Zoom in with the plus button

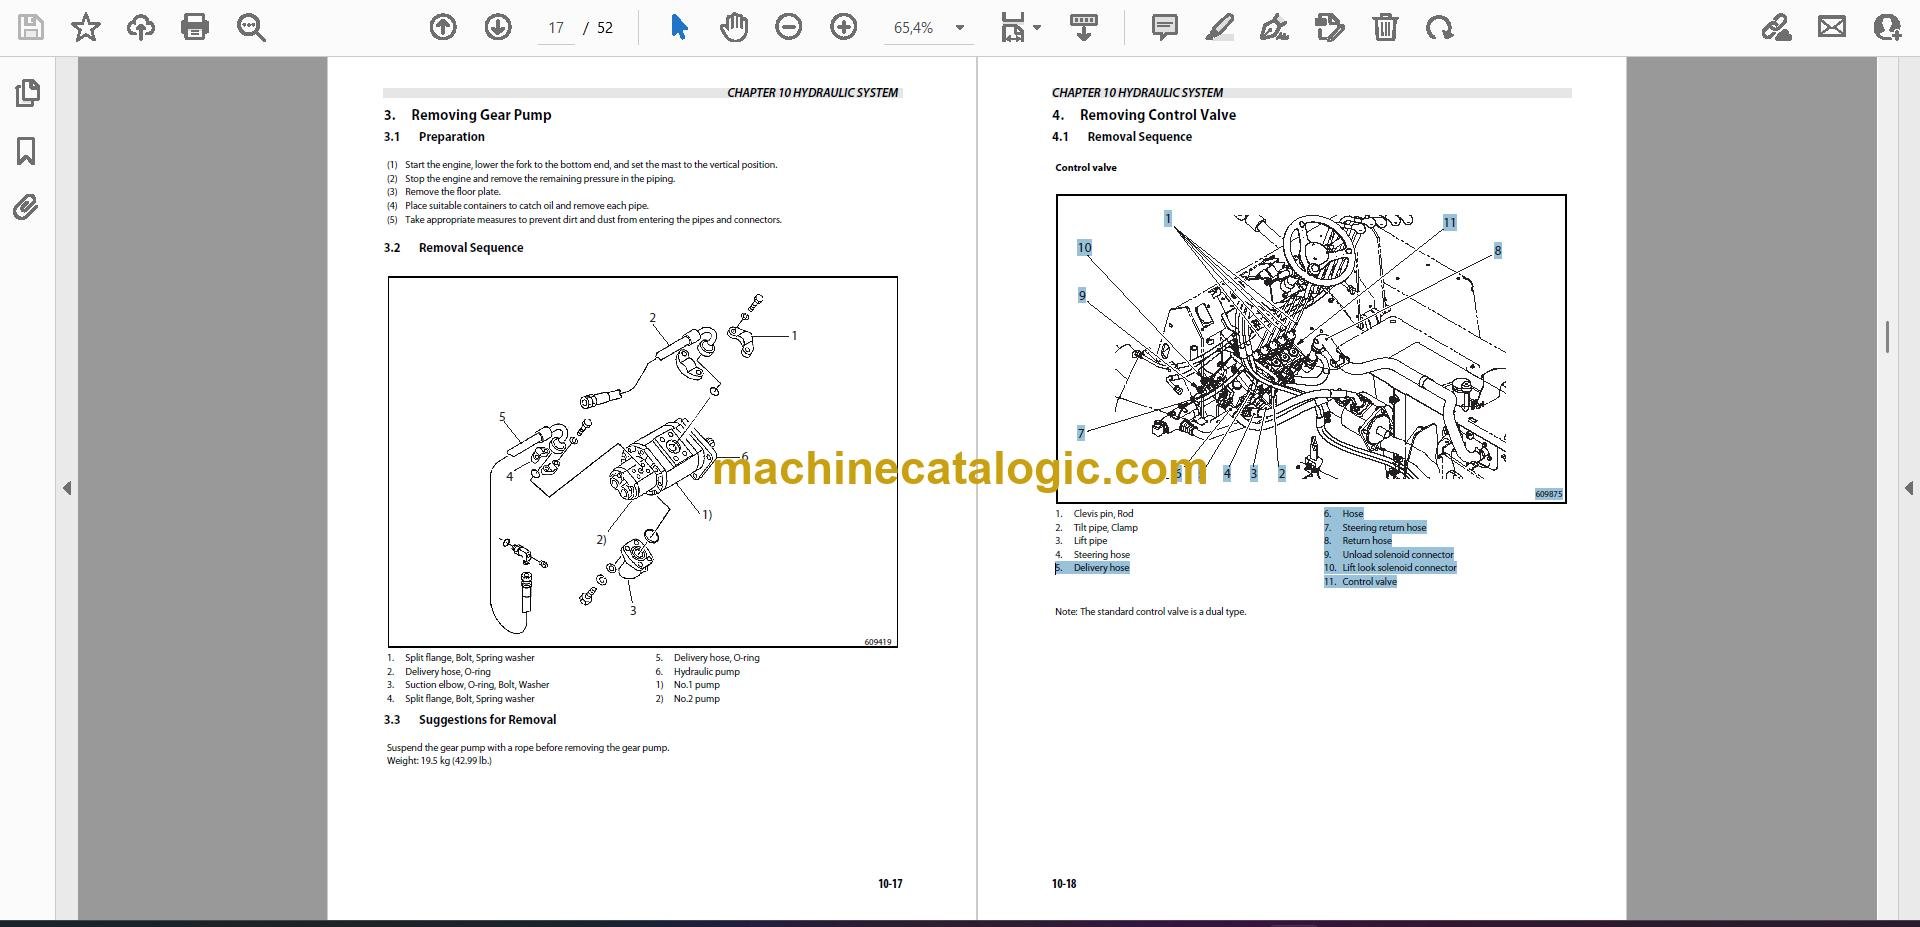coord(844,27)
